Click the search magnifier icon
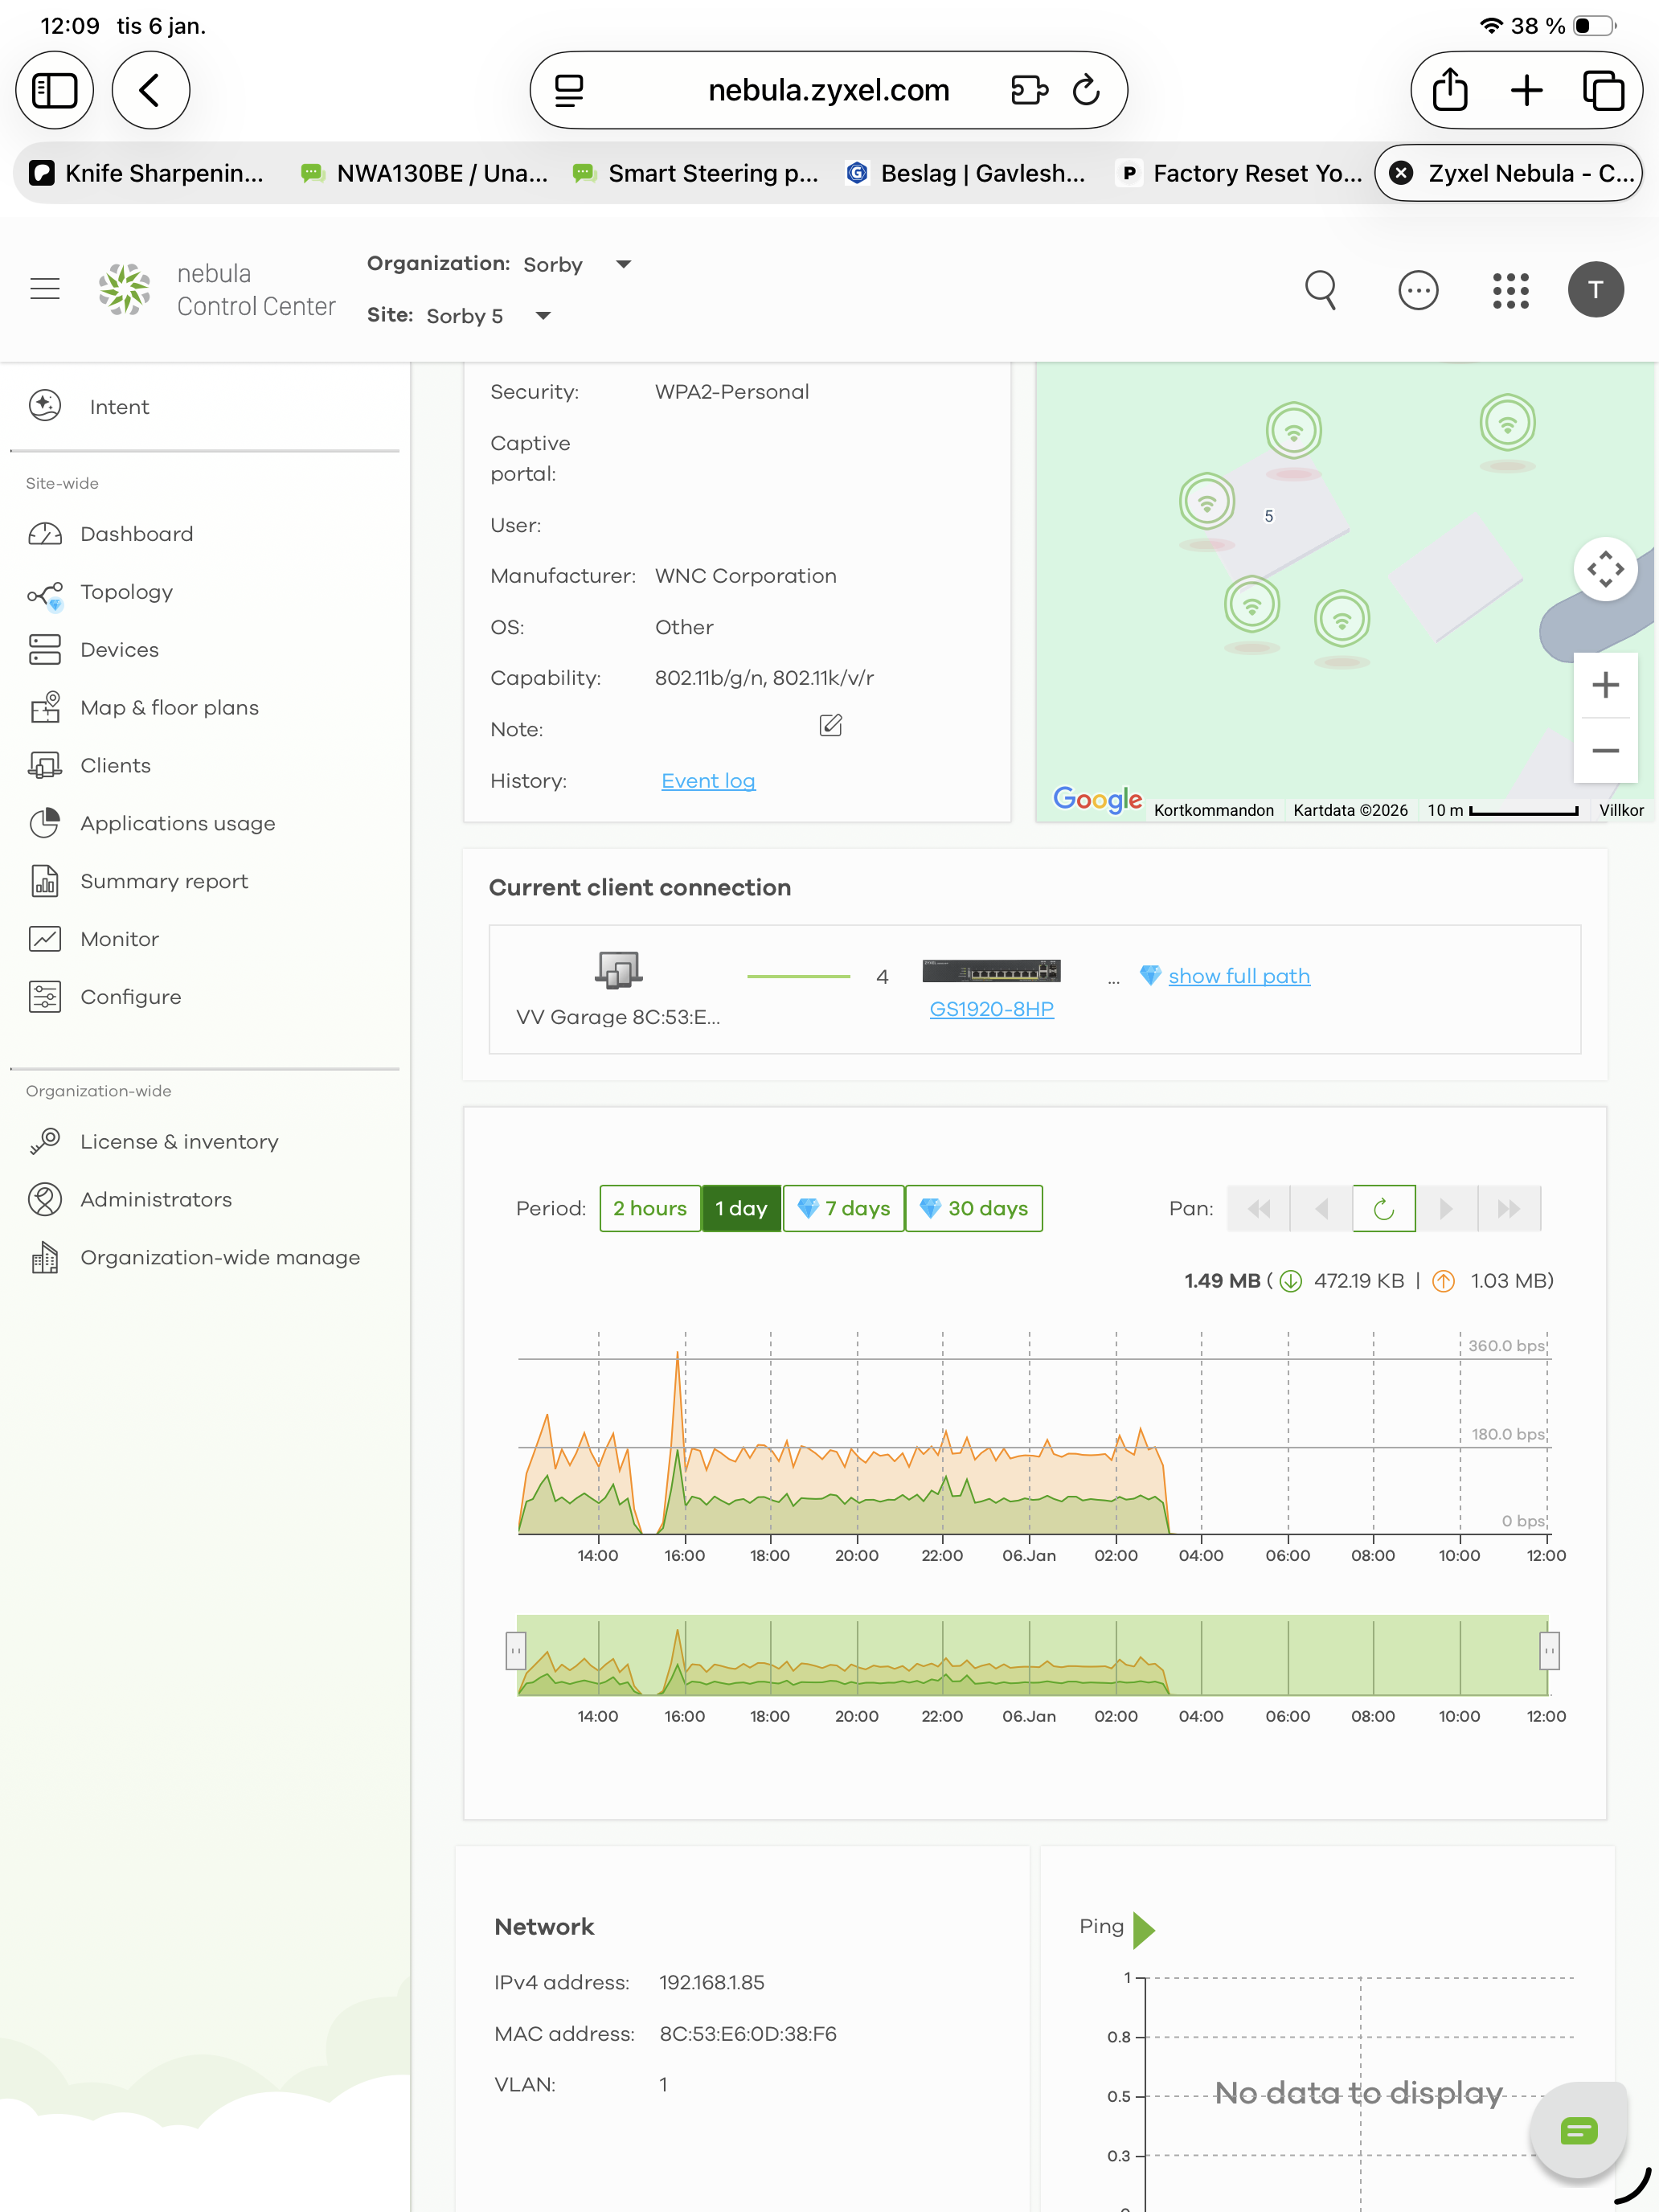Image resolution: width=1659 pixels, height=2212 pixels. tap(1320, 290)
